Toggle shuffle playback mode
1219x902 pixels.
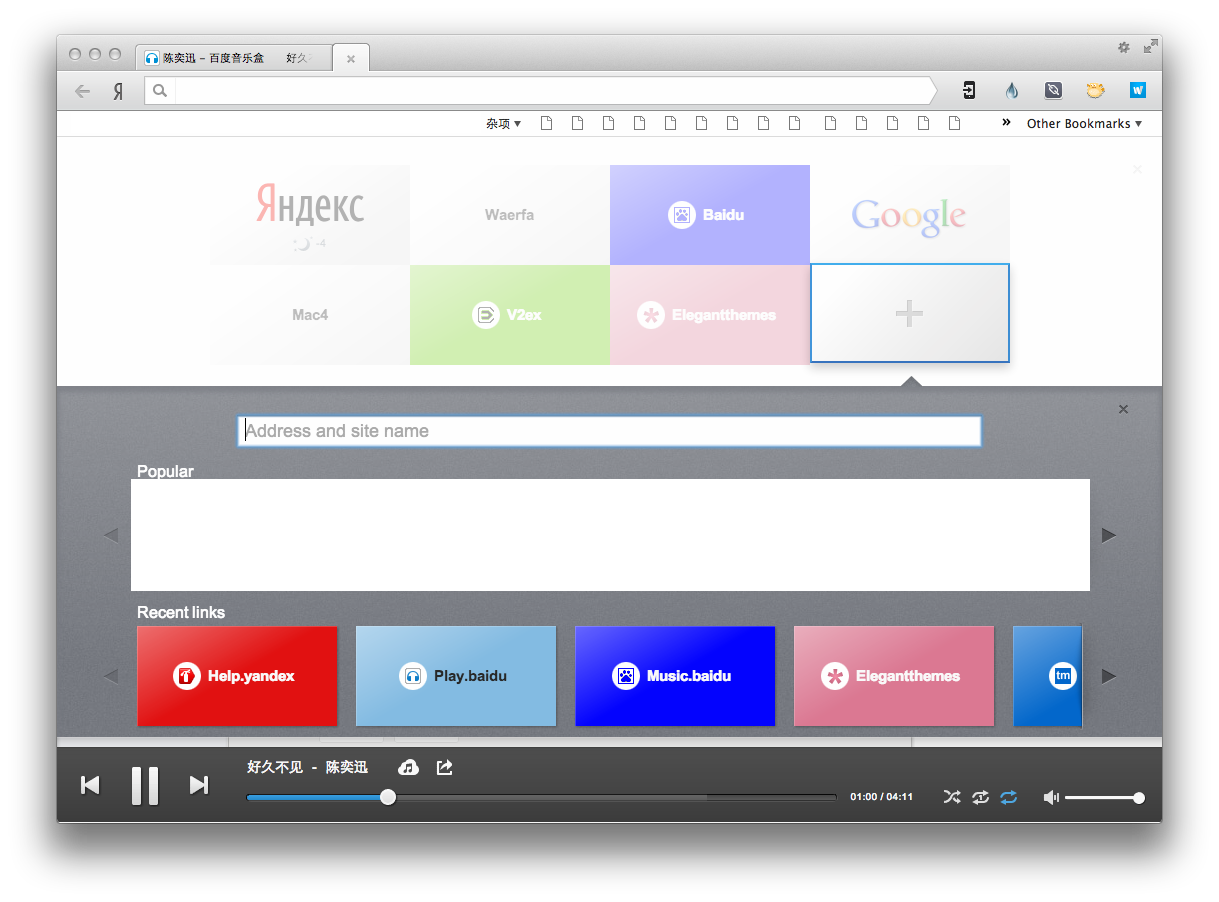coord(951,797)
